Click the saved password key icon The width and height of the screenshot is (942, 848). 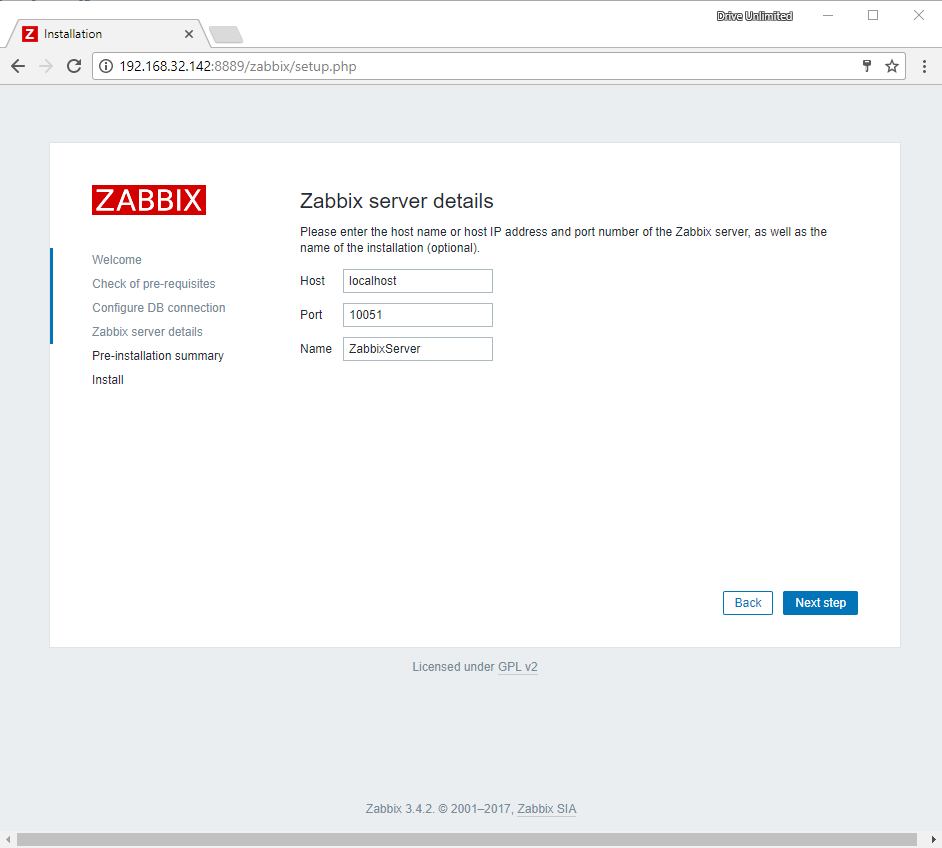867,66
